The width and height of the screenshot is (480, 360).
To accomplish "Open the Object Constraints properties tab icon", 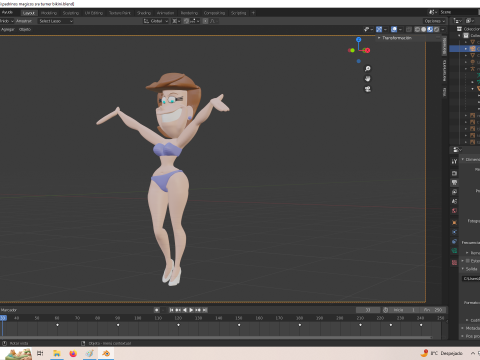I will (x=454, y=241).
